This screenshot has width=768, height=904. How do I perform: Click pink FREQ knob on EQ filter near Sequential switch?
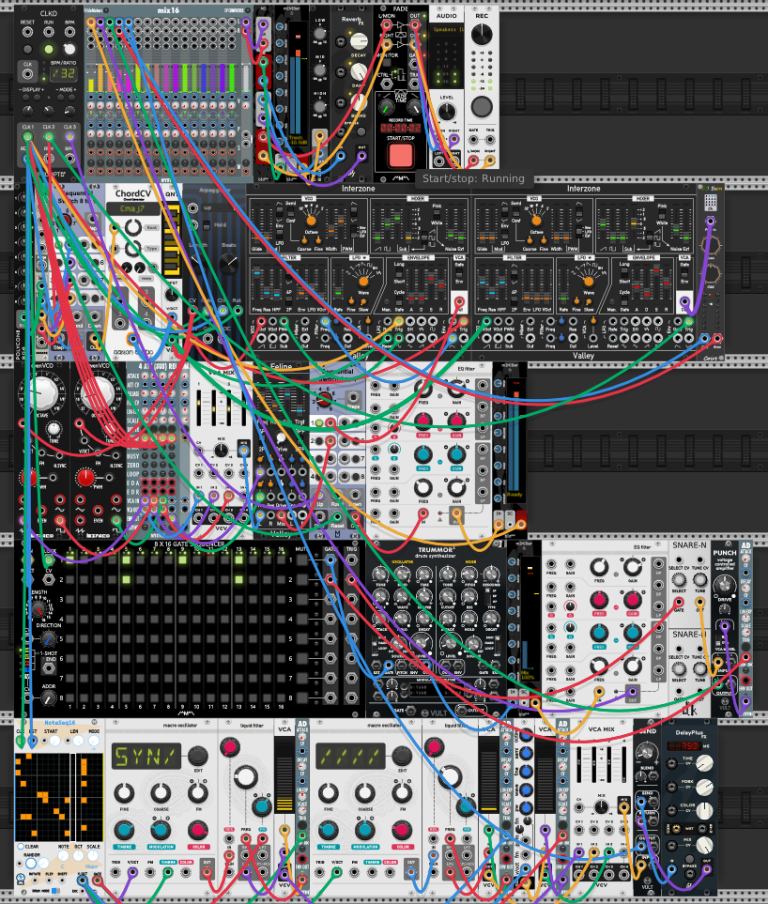[x=423, y=421]
